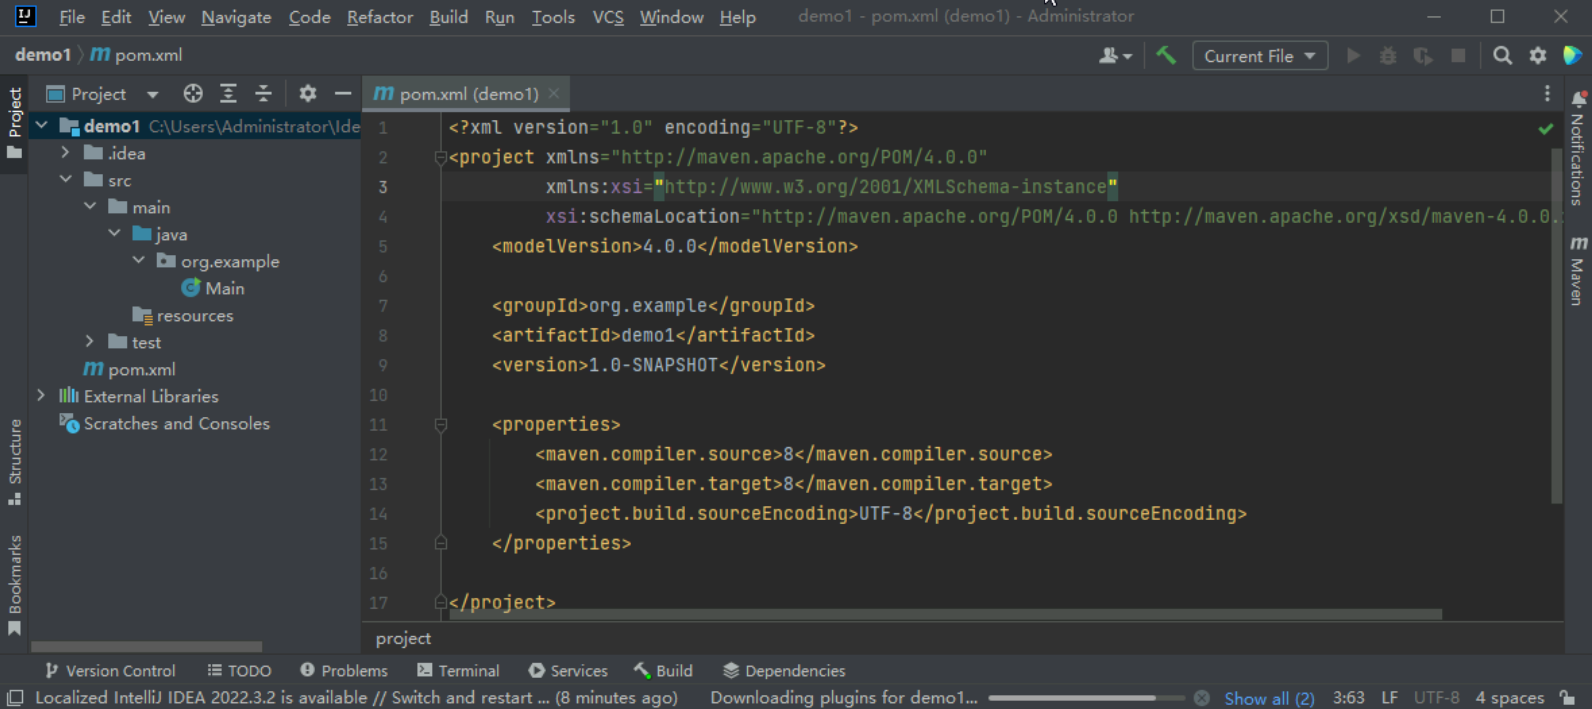Click the editor horizontal scrollbar
Viewport: 1592px width, 709px height.
[945, 614]
